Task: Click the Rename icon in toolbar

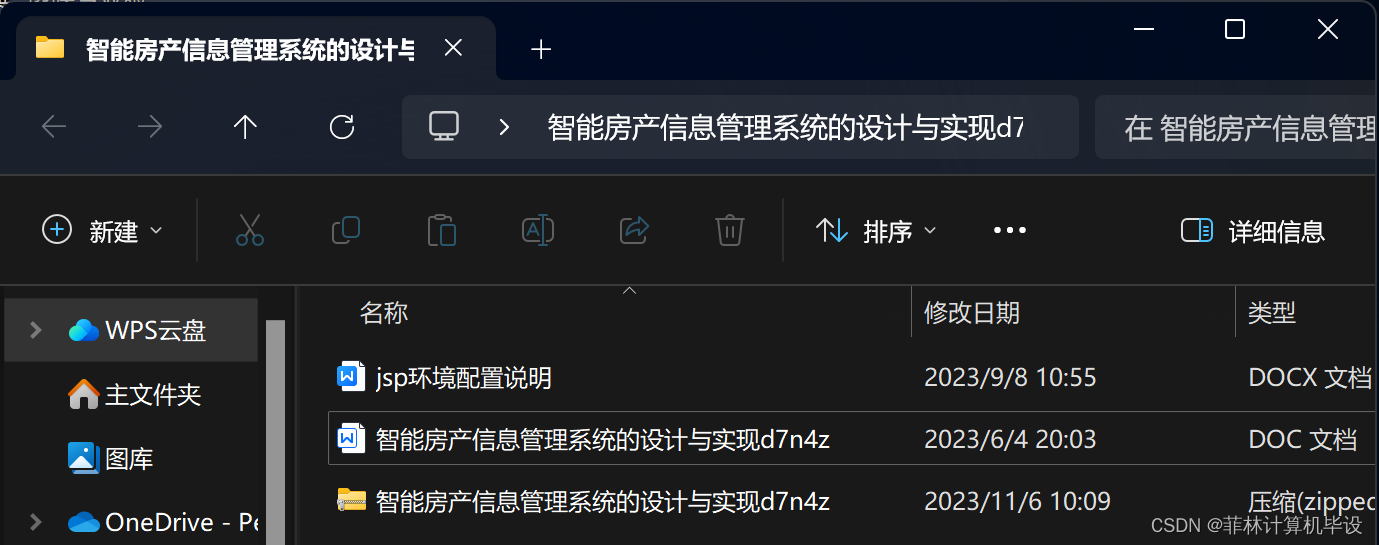Action: tap(538, 230)
